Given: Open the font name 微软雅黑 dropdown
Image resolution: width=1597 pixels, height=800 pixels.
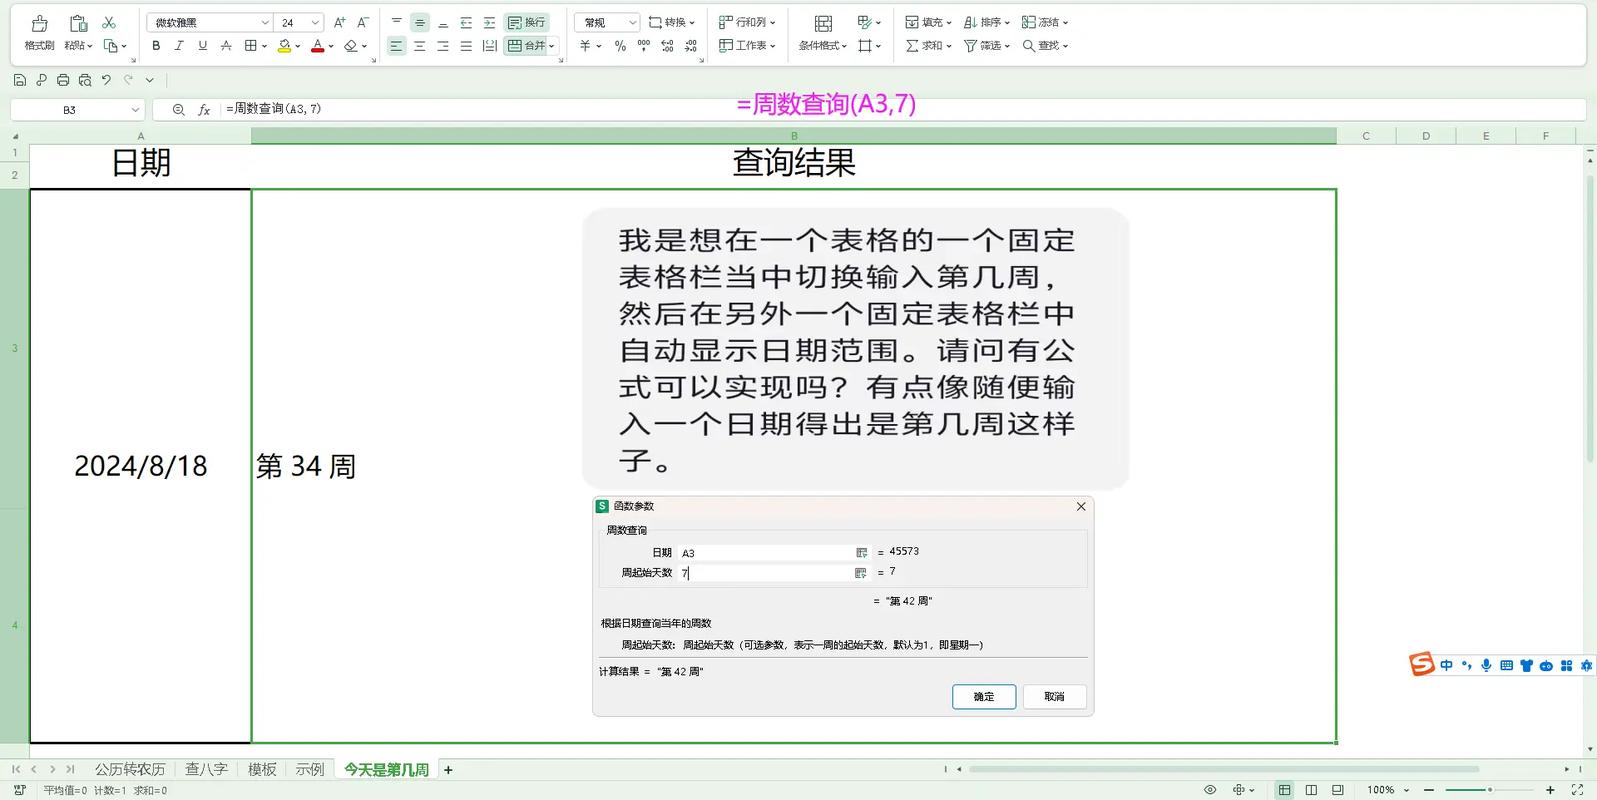Looking at the screenshot, I should coord(264,22).
